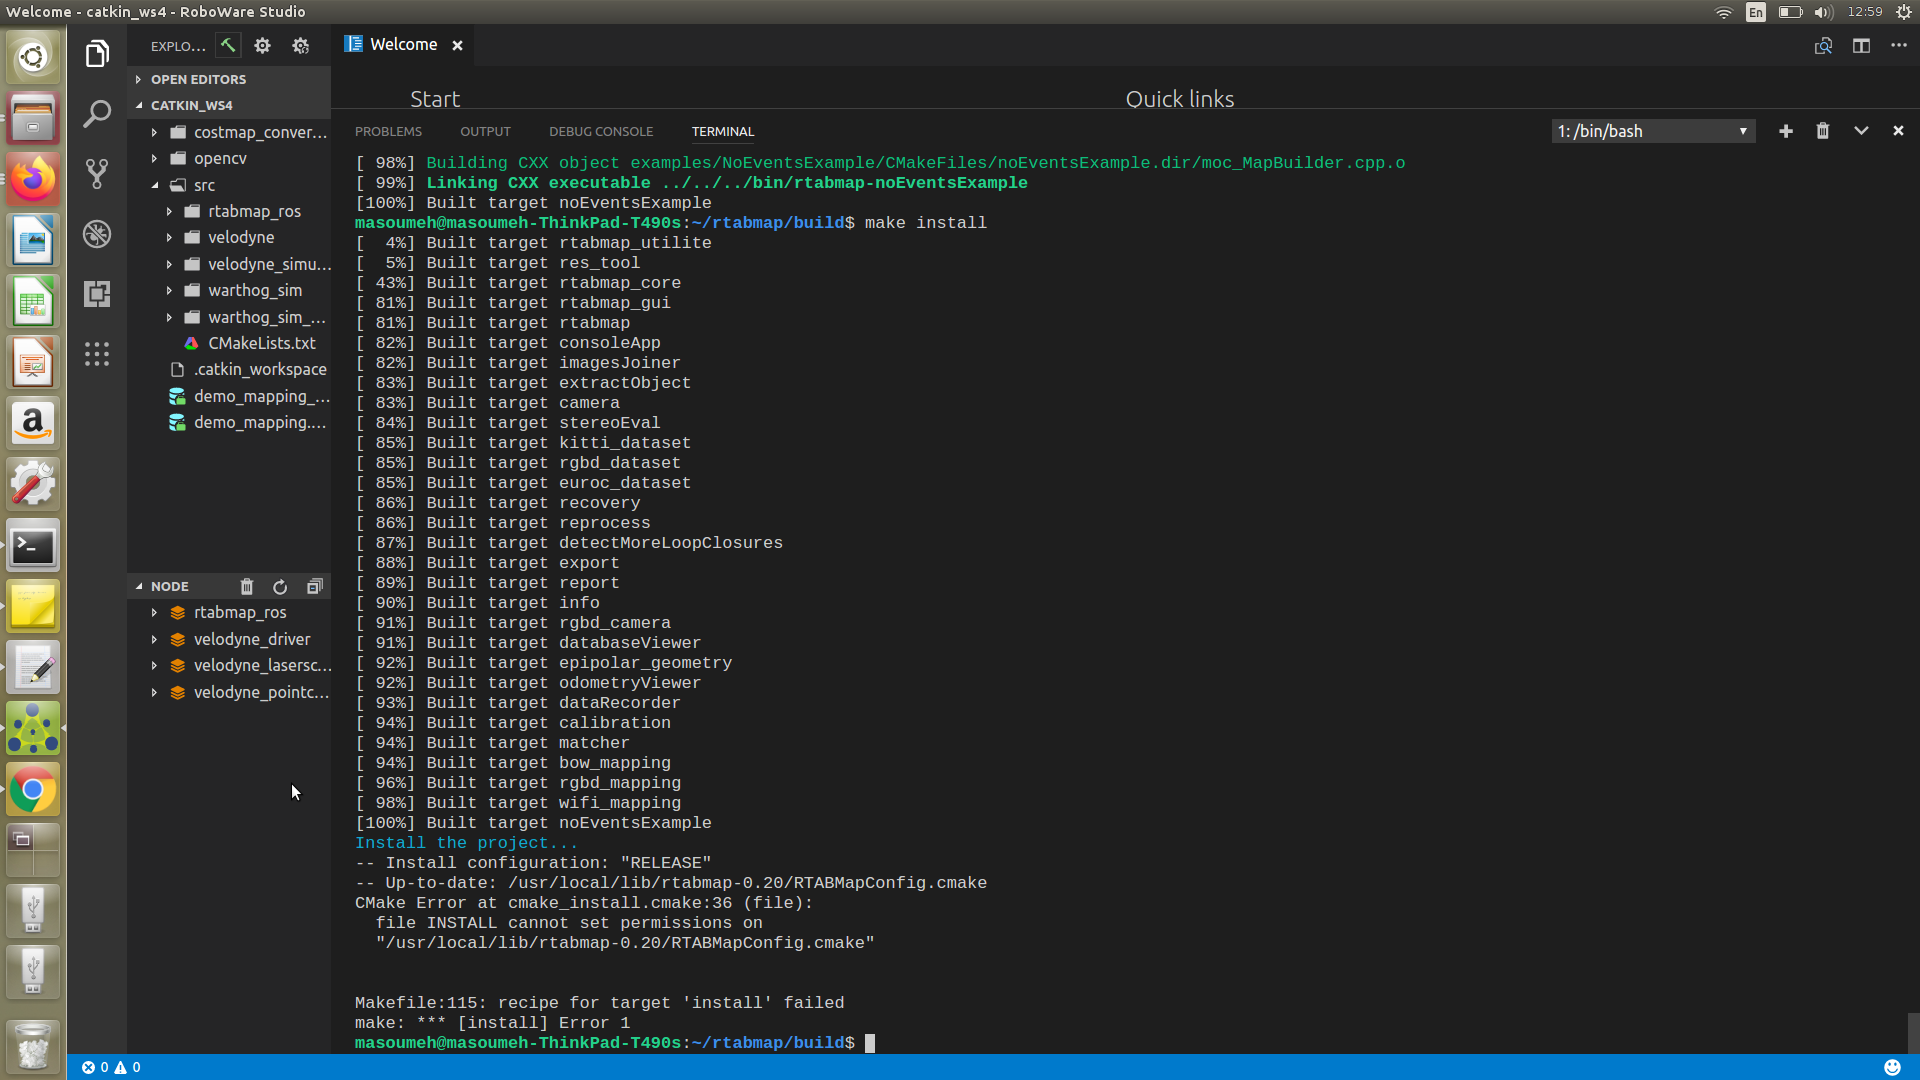Expand the rtabmap_ros folder under src

click(x=254, y=211)
